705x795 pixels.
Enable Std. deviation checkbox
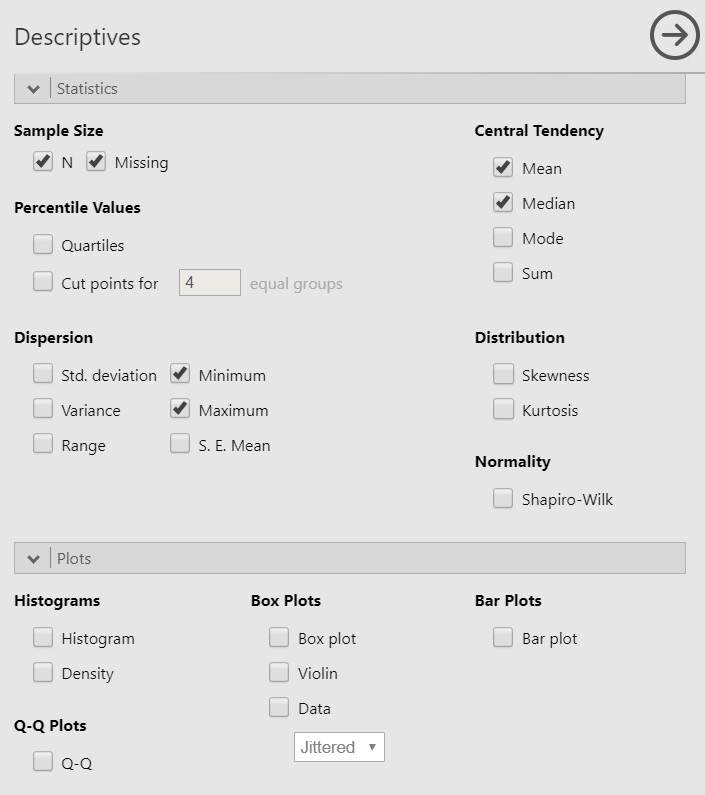point(43,374)
